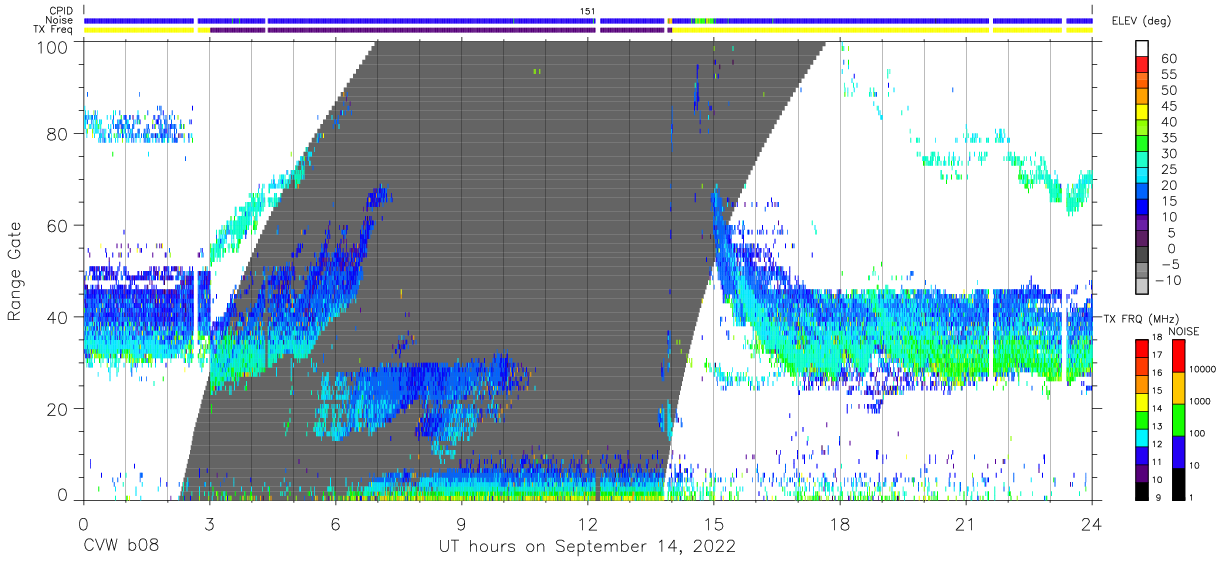Click the "Range Gate" y-axis title

[15, 270]
